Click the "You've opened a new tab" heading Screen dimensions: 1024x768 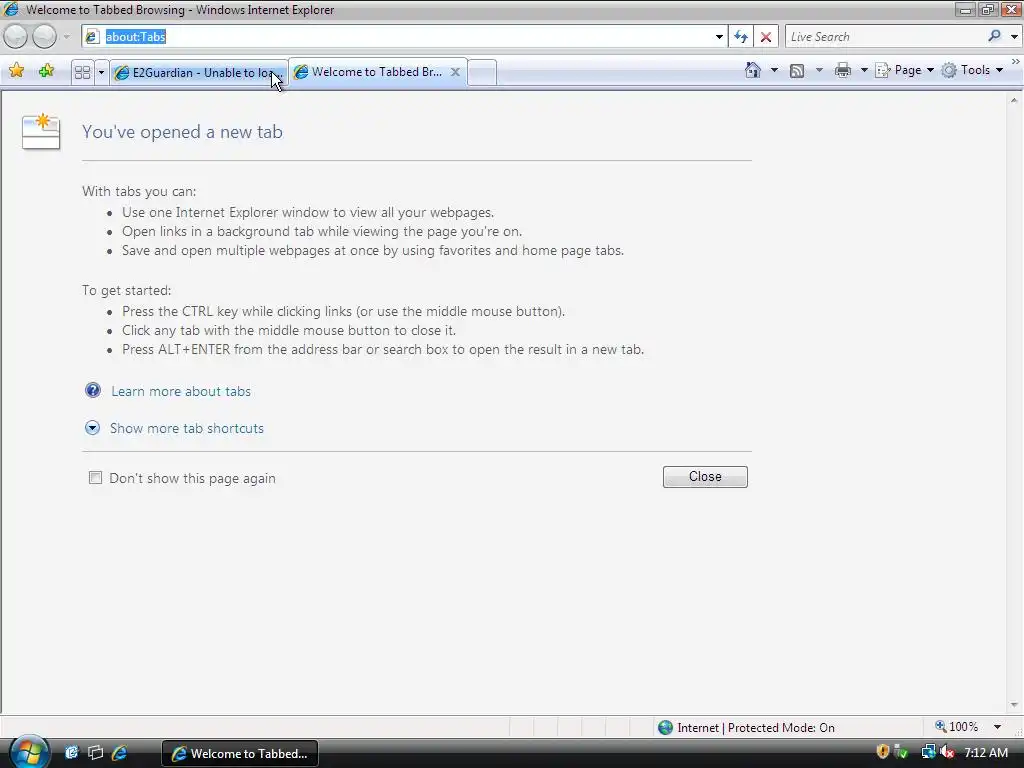[x=182, y=132]
